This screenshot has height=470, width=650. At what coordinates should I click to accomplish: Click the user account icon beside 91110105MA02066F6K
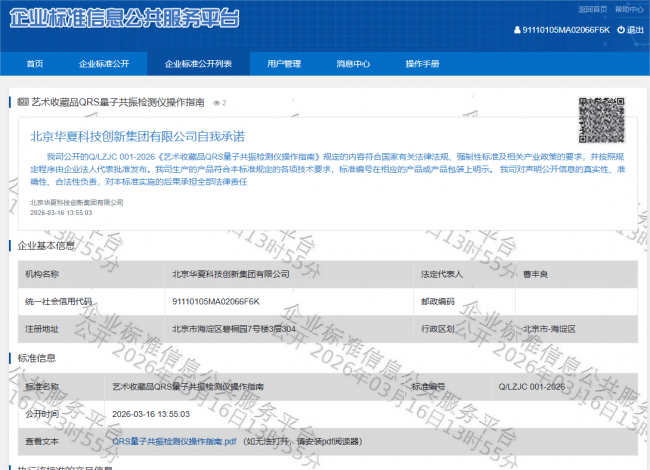pos(517,30)
